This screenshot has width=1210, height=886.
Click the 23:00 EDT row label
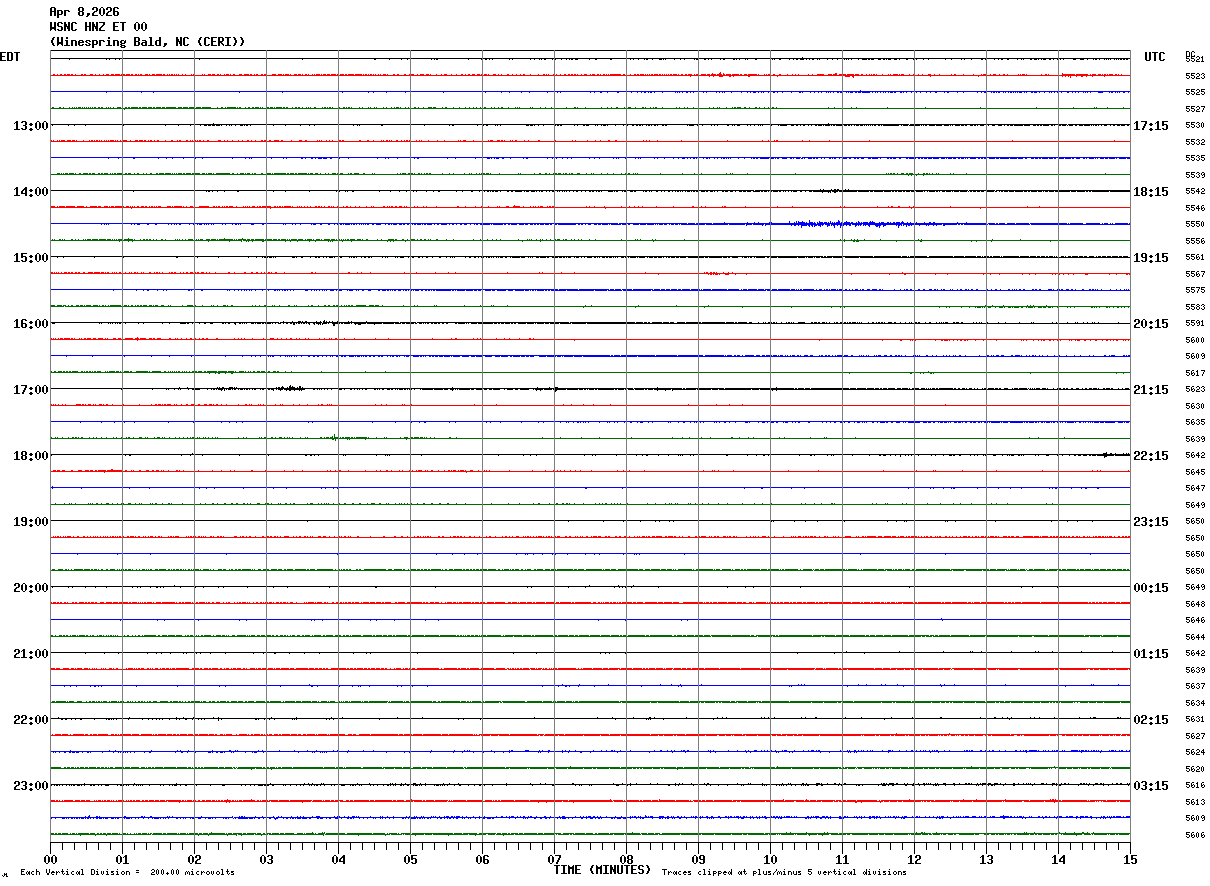pos(30,785)
